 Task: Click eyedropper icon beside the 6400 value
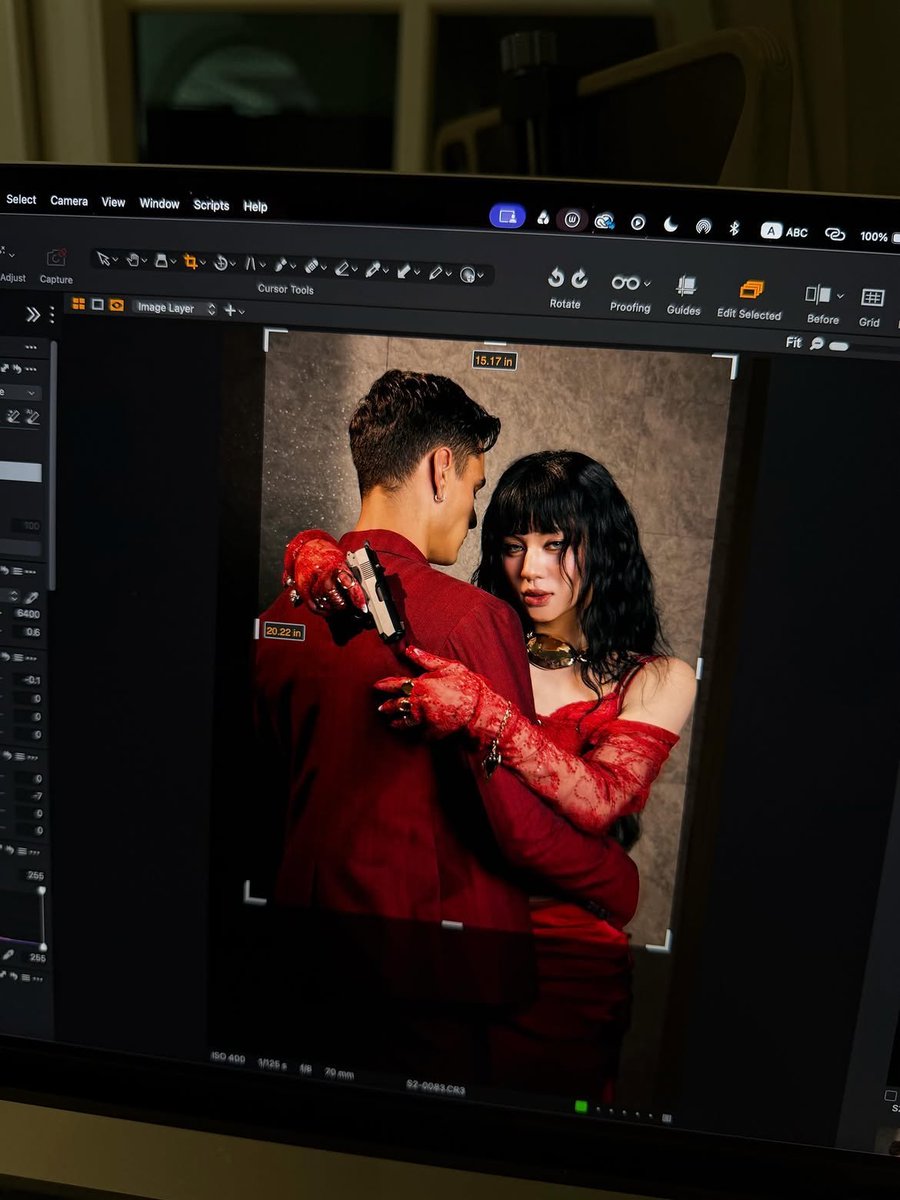32,596
